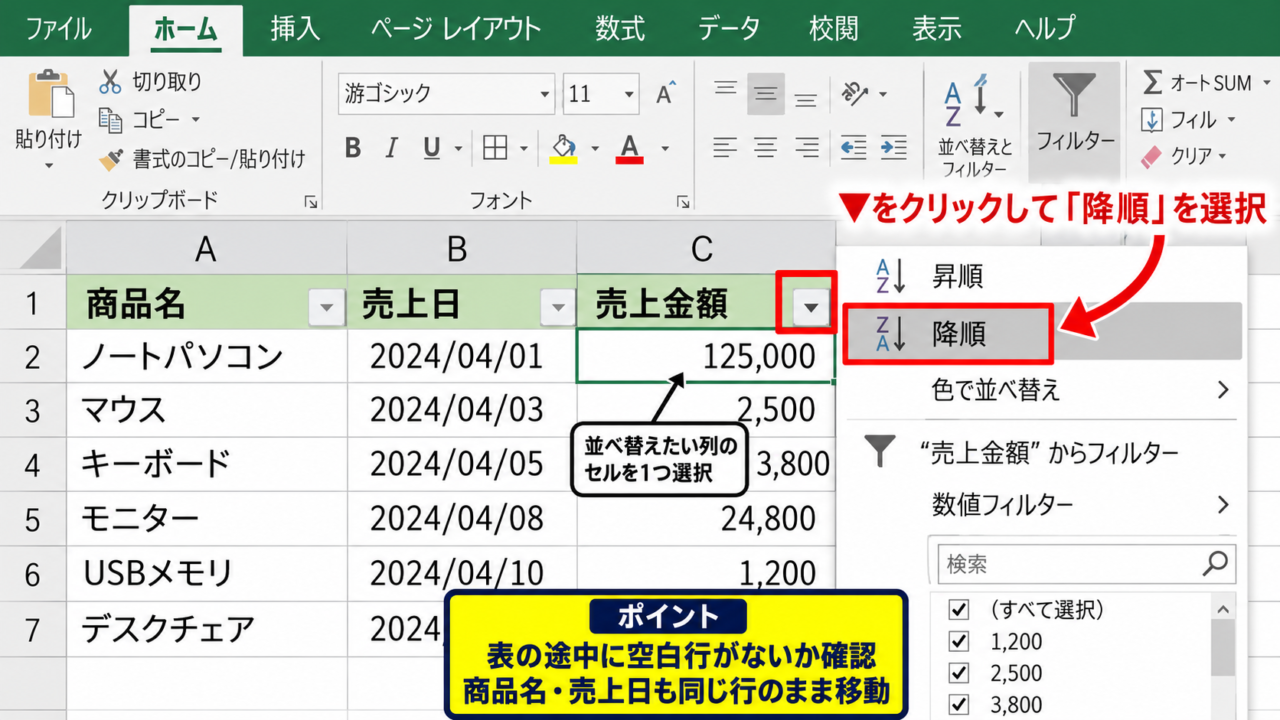The height and width of the screenshot is (720, 1280).
Task: Click the Cut (切り取り) scissors icon
Action: pos(110,82)
